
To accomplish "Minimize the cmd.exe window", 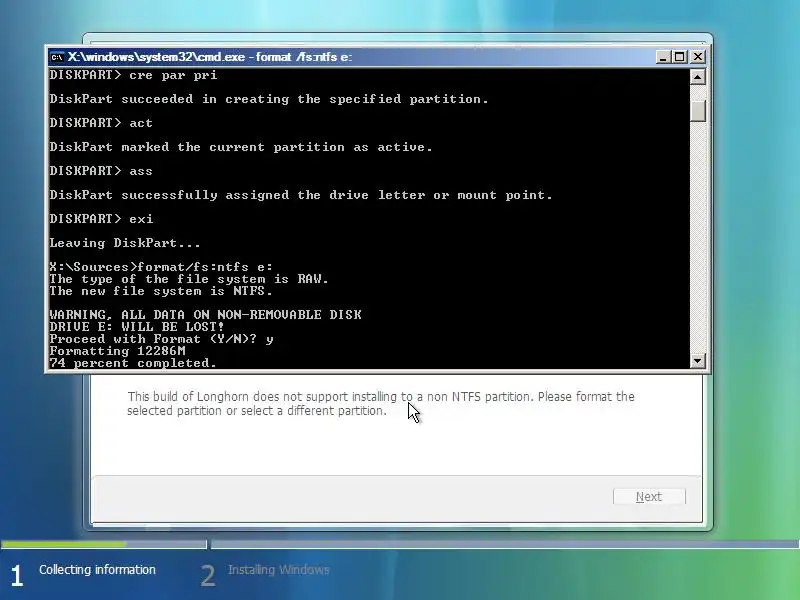I will [x=662, y=57].
